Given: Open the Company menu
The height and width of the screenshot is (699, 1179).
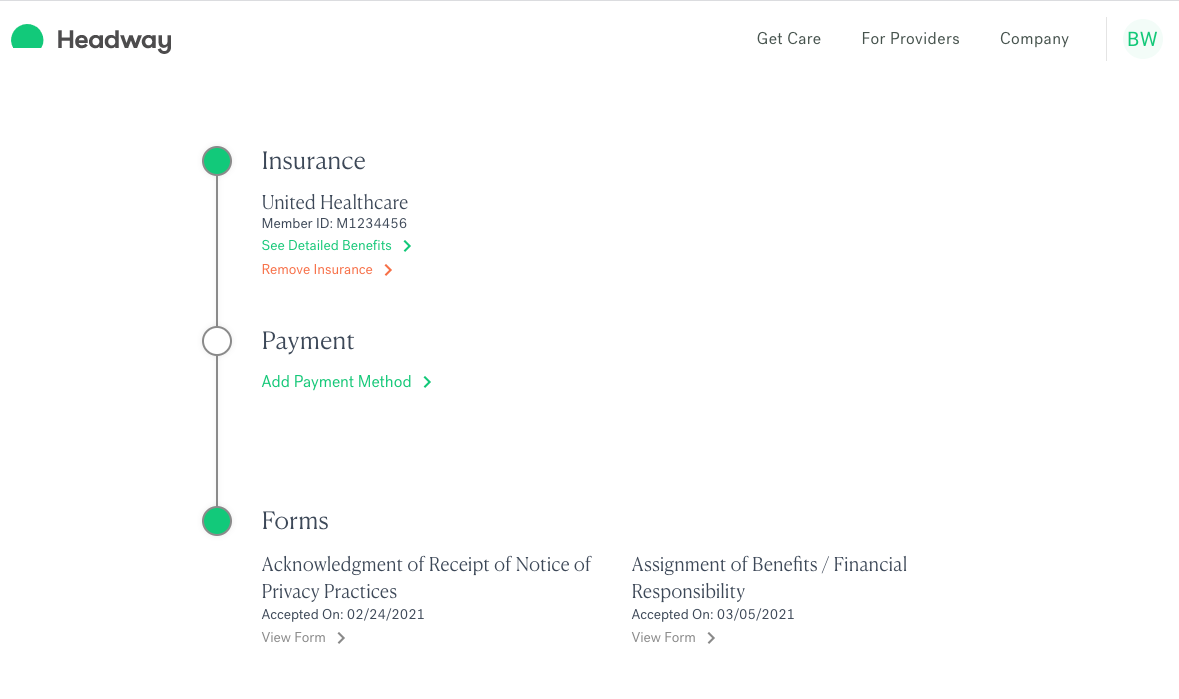Looking at the screenshot, I should pos(1034,39).
